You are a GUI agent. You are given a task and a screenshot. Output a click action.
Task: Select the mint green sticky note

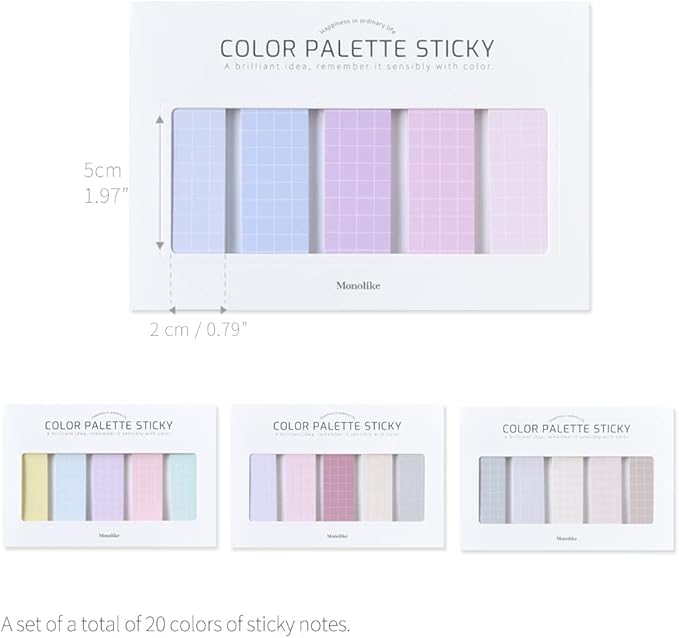click(x=182, y=486)
